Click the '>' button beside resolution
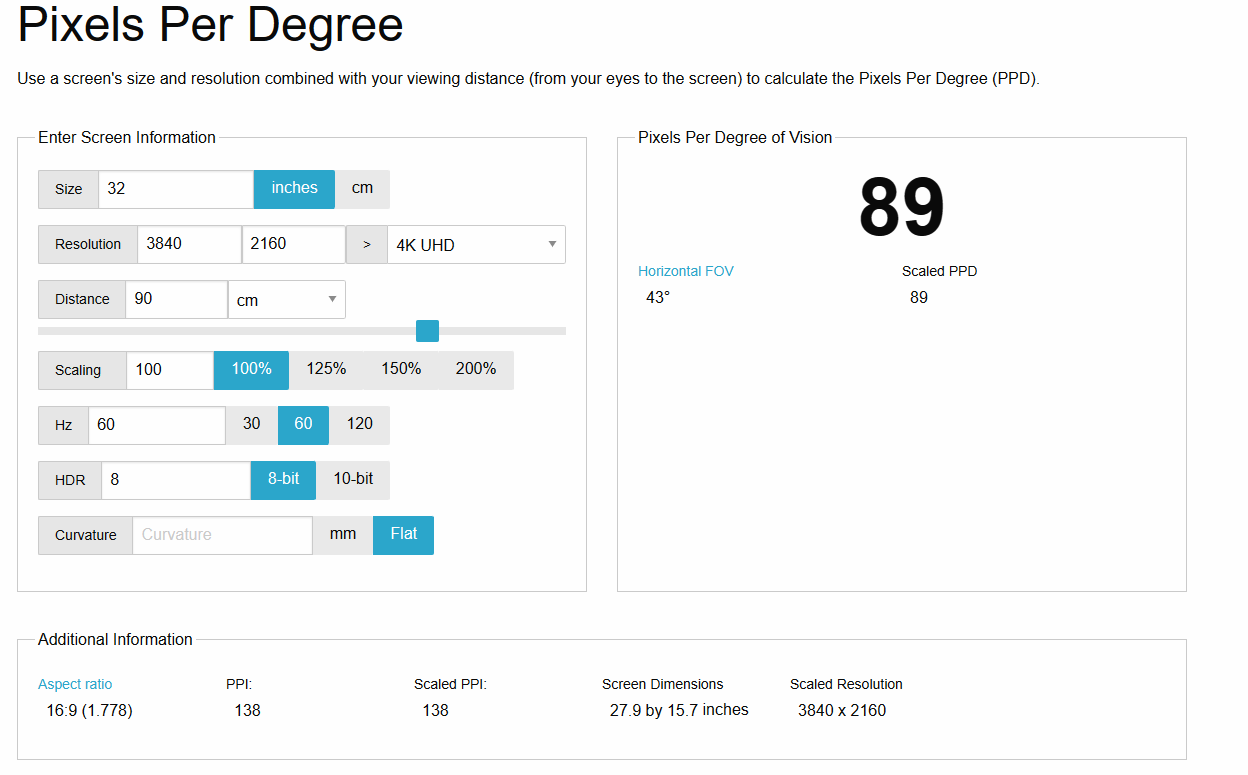This screenshot has height=775, width=1248. tap(367, 245)
